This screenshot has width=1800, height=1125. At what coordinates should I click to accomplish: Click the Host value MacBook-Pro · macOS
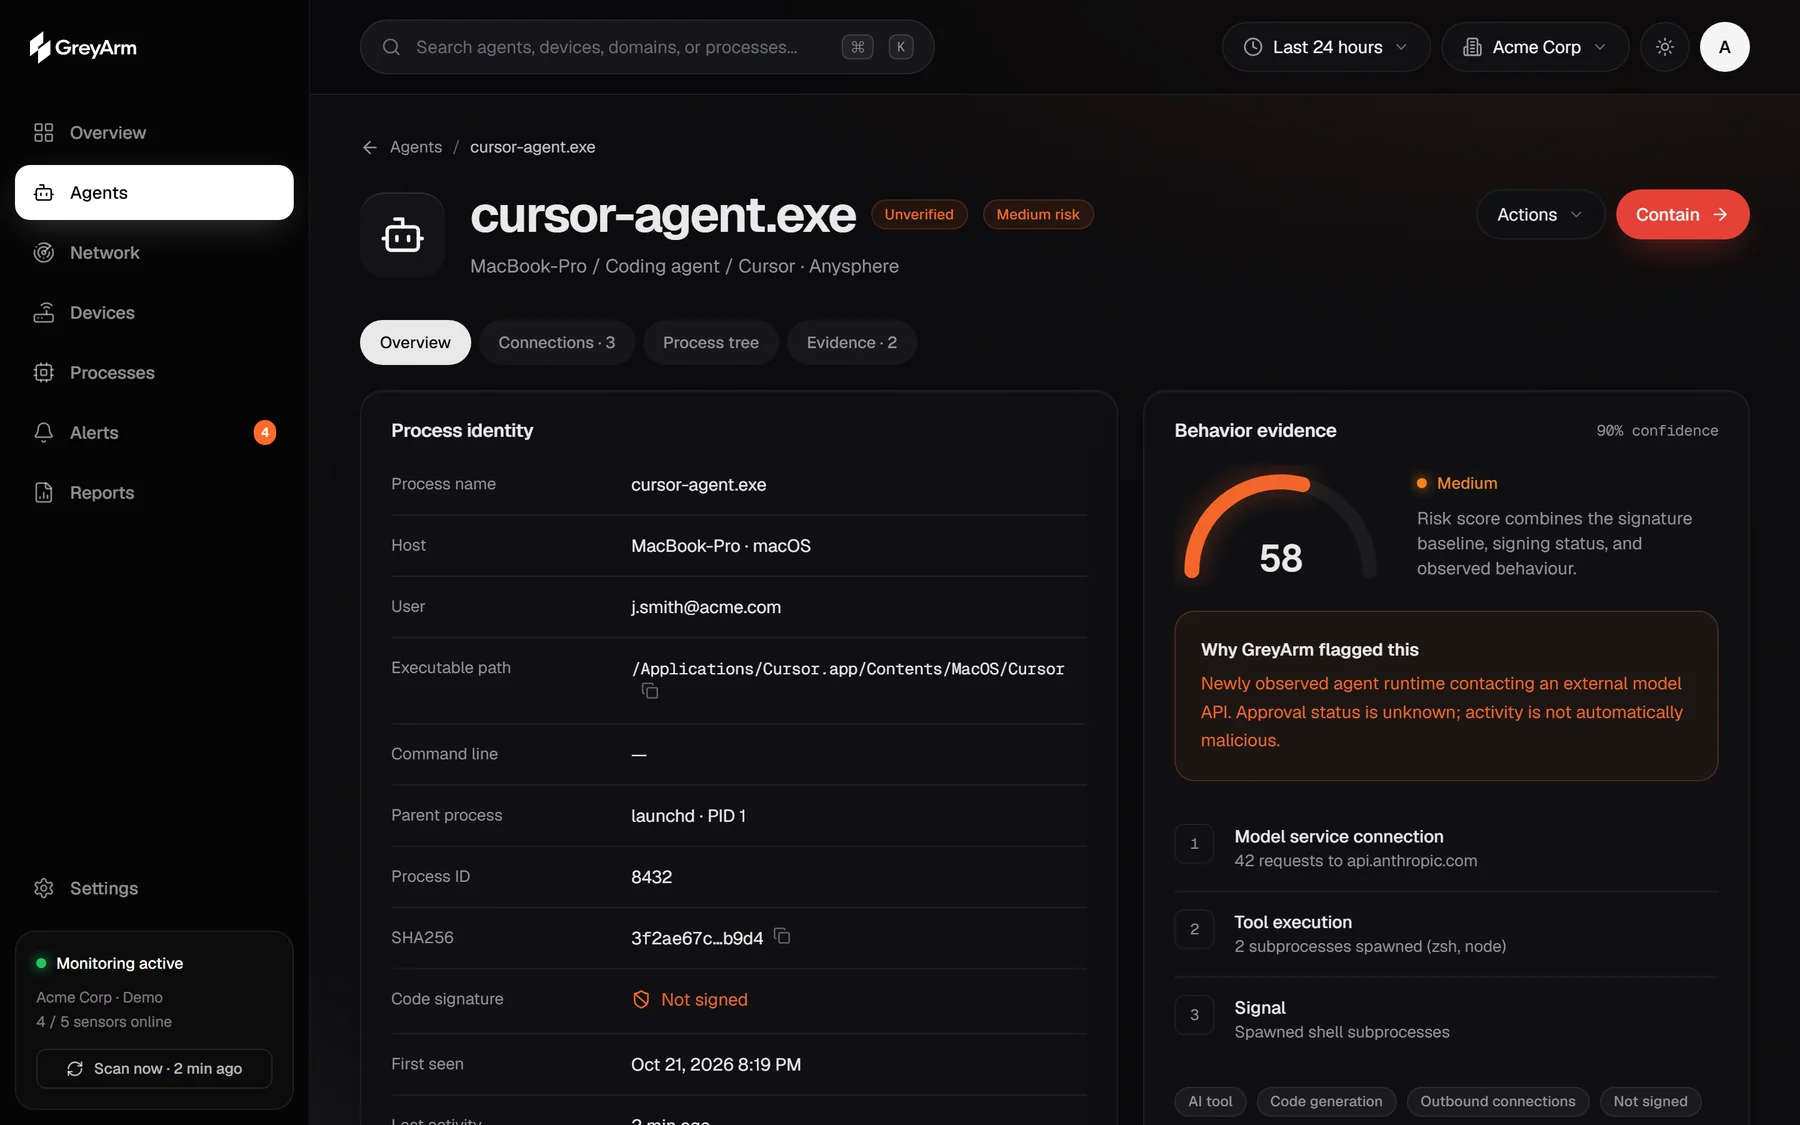[x=721, y=546]
